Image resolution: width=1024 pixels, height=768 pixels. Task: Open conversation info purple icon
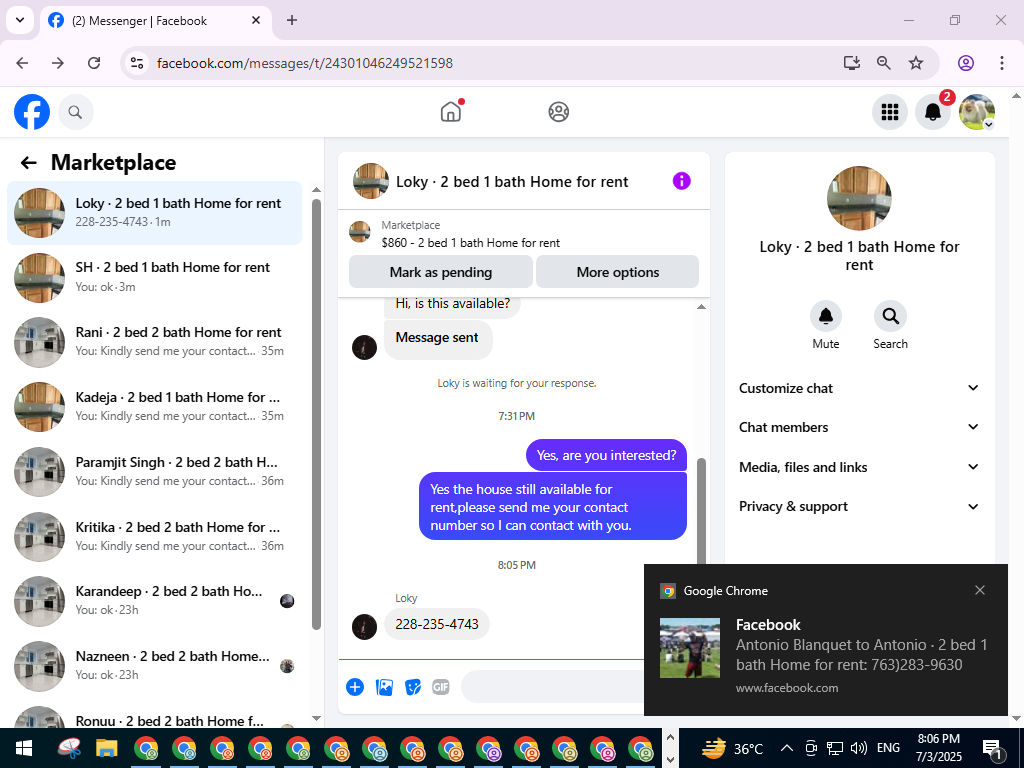click(681, 181)
